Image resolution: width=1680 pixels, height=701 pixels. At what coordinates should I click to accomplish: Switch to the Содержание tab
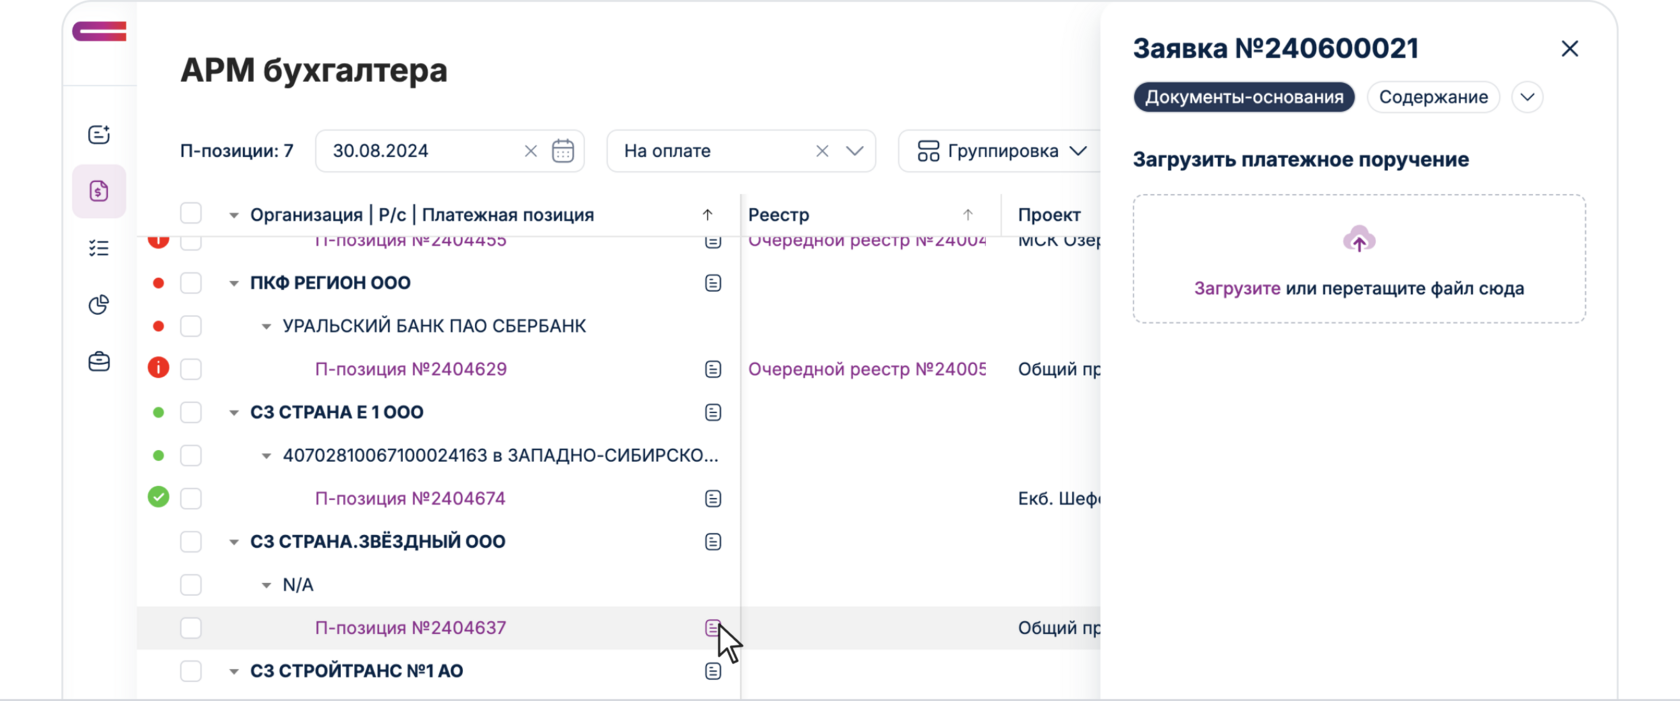(x=1432, y=97)
